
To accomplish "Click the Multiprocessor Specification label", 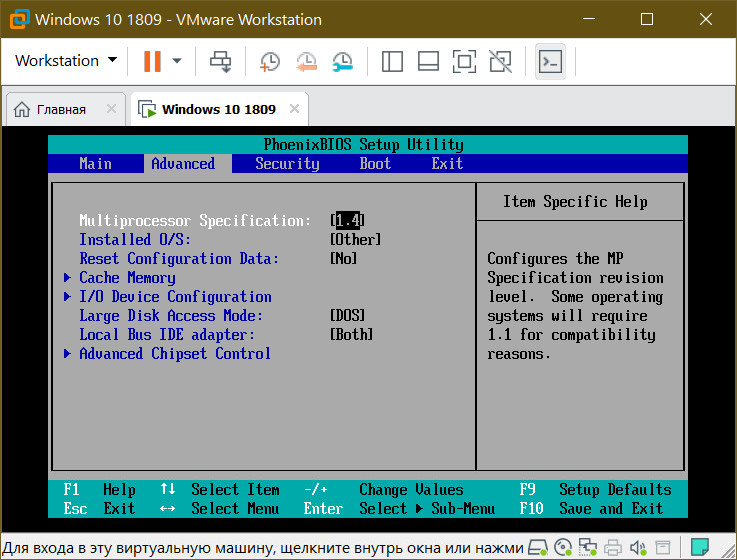I will pos(195,221).
